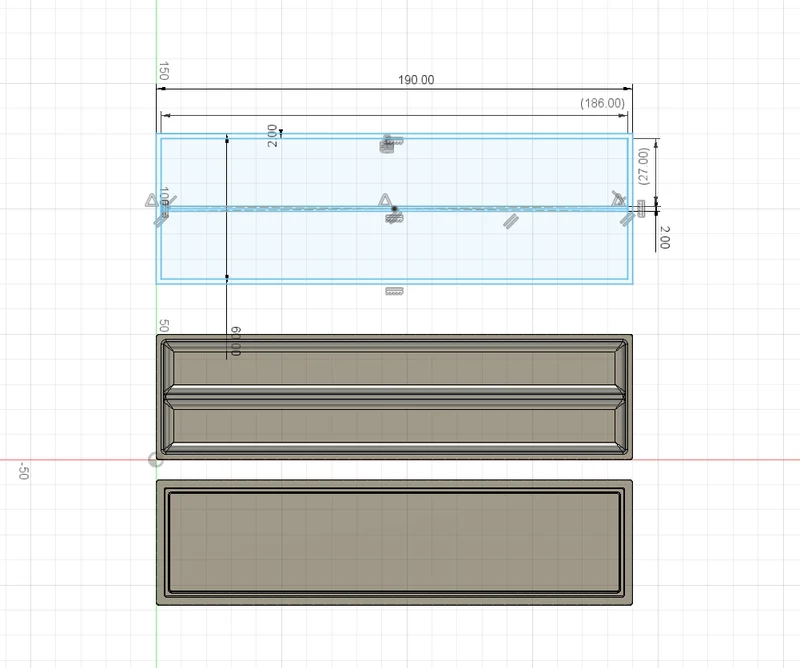Click the (27.00) reference dimension
The width and height of the screenshot is (800, 668).
pyautogui.click(x=643, y=166)
